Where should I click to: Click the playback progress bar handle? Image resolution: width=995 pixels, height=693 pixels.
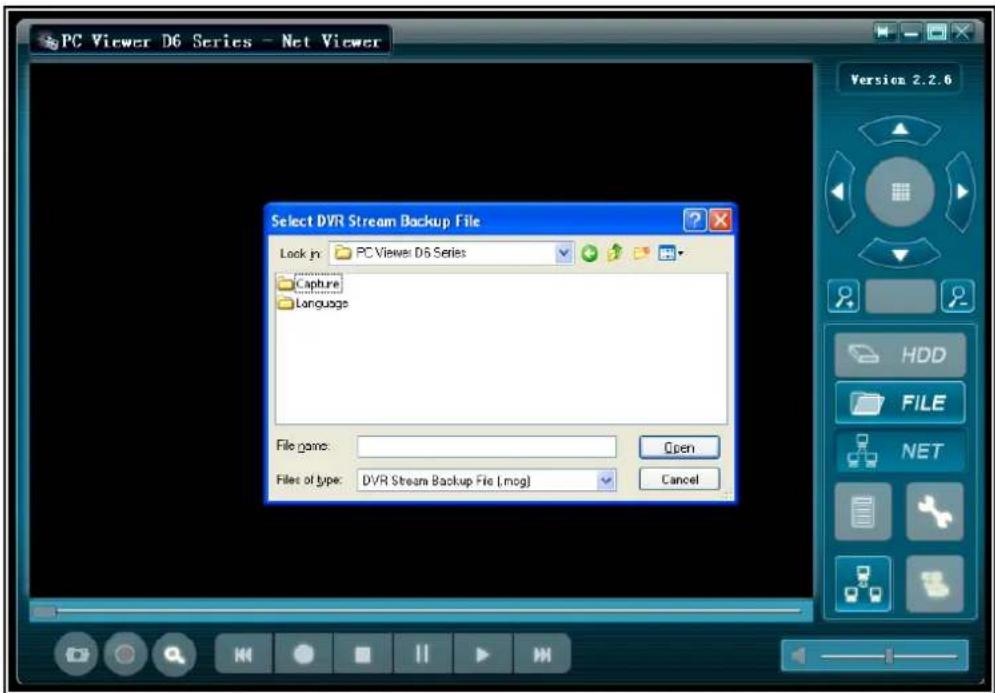44,612
